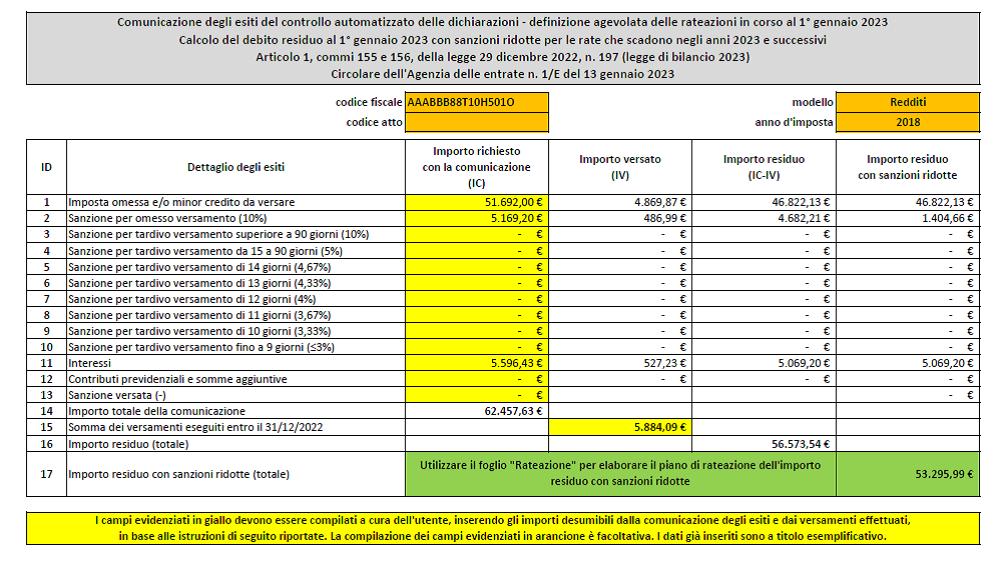Click the yellow Sanzione versata (-) input cell
Viewport: 996px width, 561px height.
[477, 396]
